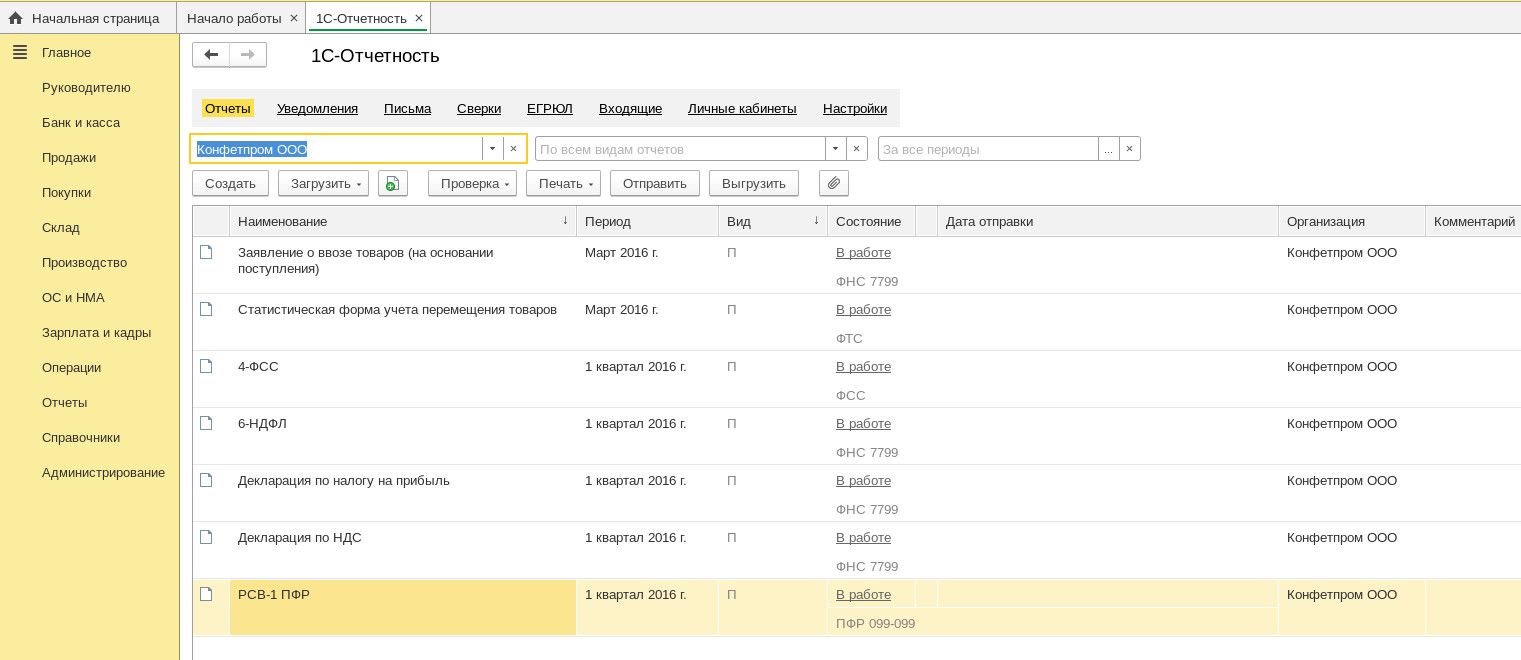This screenshot has width=1521, height=660.
Task: Expand the organization dropdown list
Action: point(492,149)
